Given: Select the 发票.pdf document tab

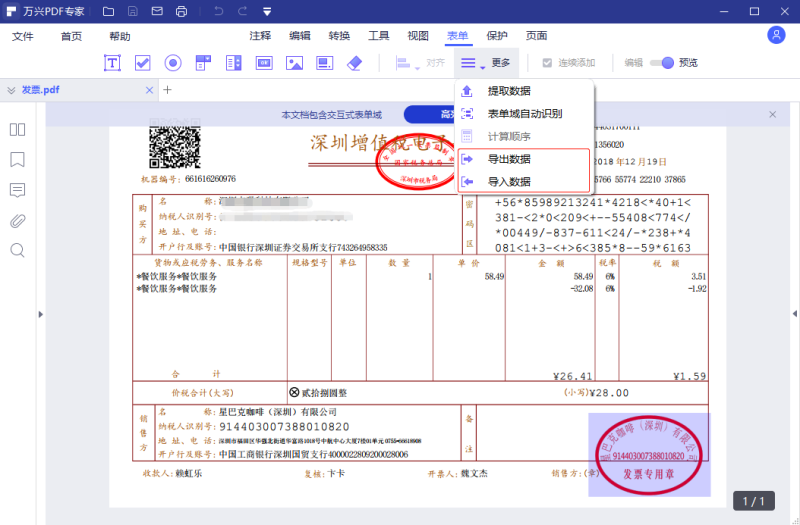Looking at the screenshot, I should (80, 90).
